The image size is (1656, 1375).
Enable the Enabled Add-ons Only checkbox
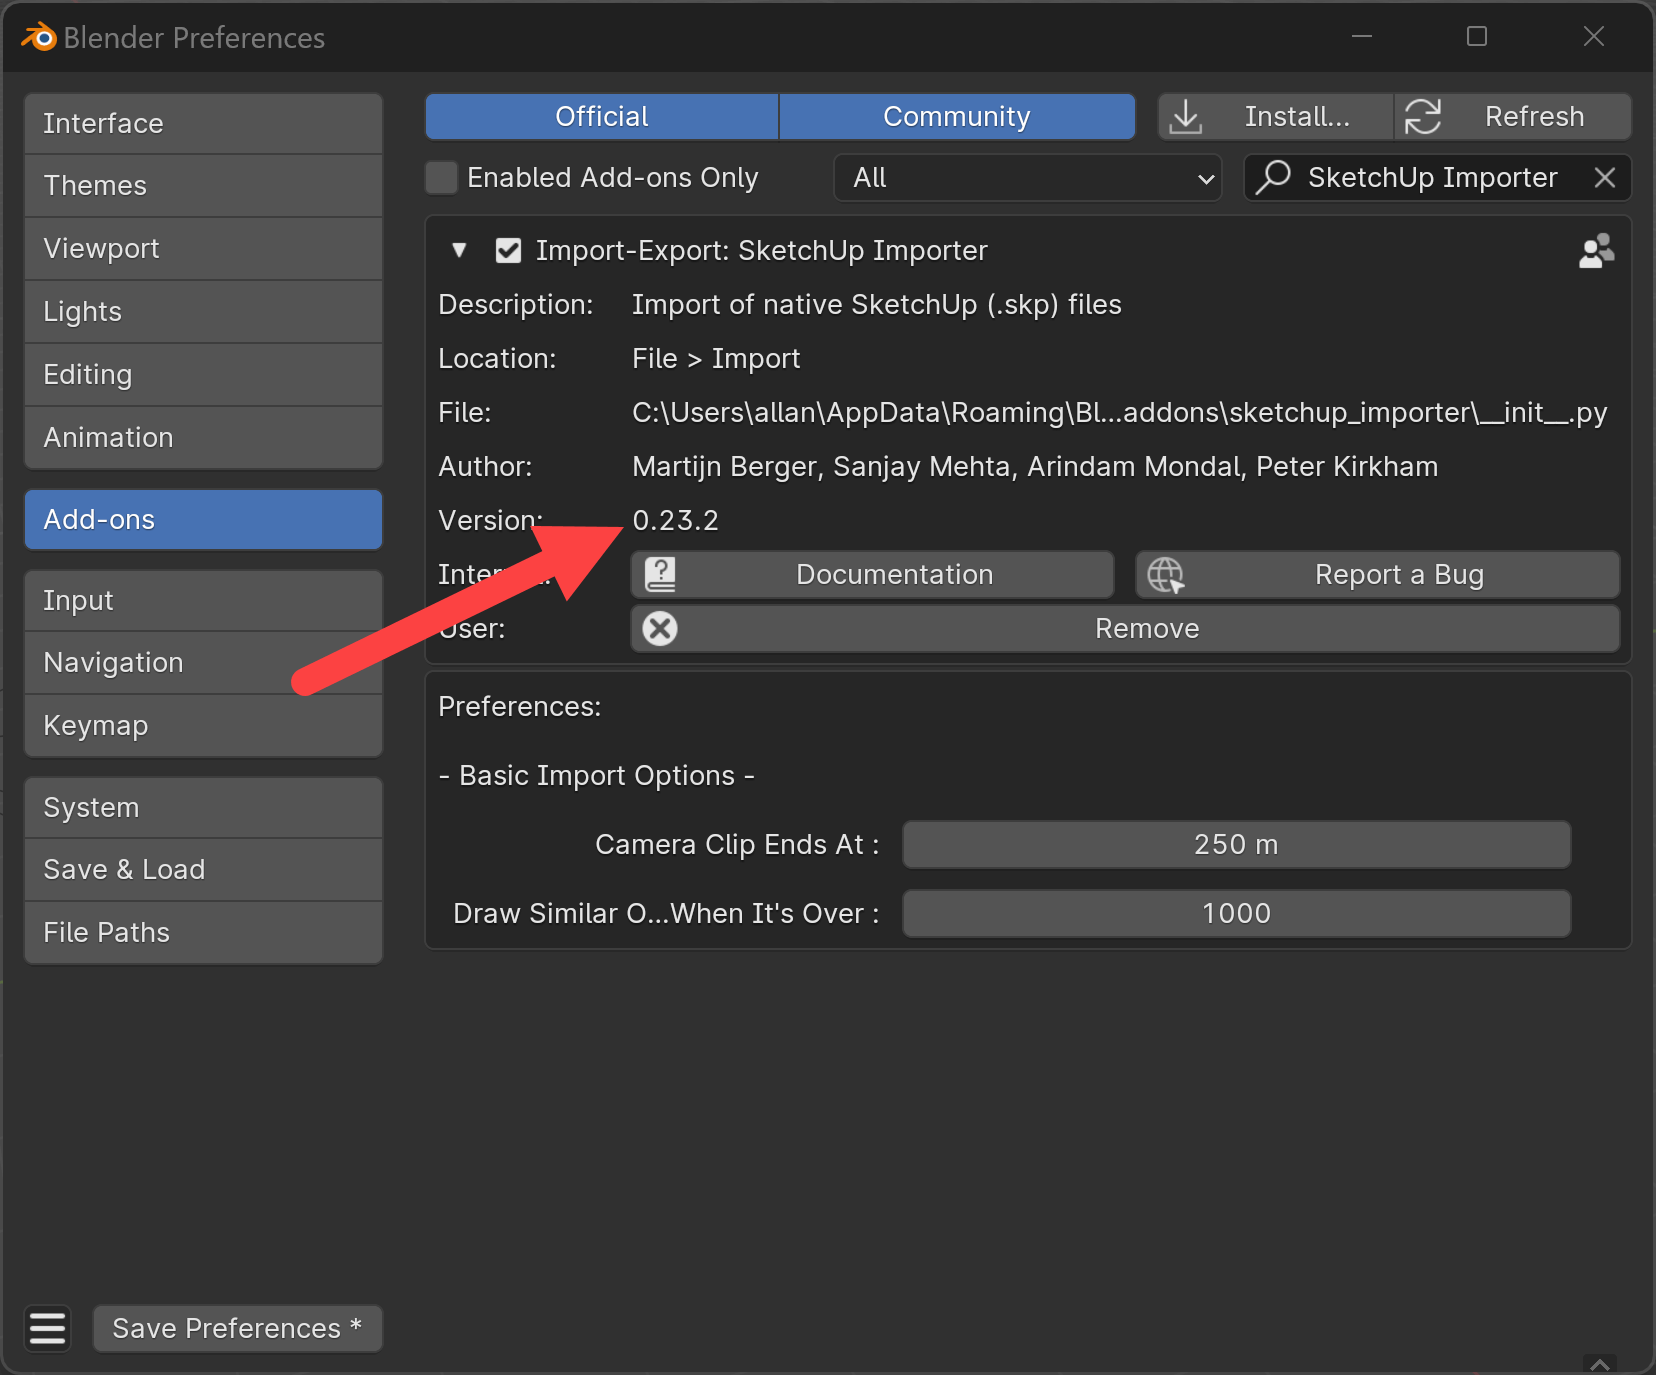[x=440, y=177]
